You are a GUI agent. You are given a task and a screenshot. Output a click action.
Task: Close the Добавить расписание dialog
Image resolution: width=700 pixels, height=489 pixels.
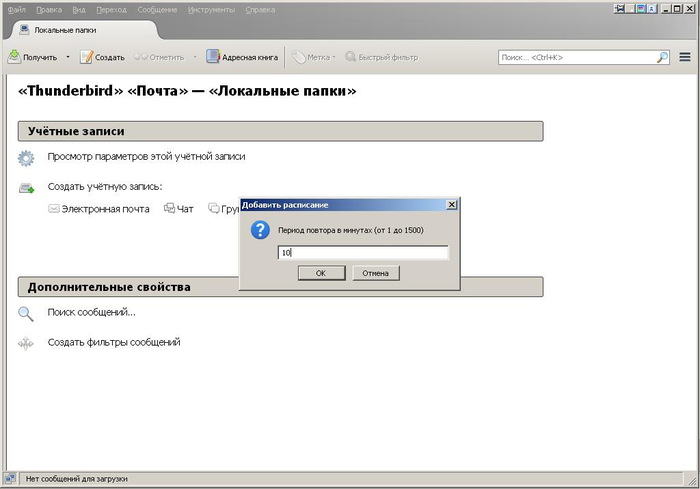tap(452, 205)
